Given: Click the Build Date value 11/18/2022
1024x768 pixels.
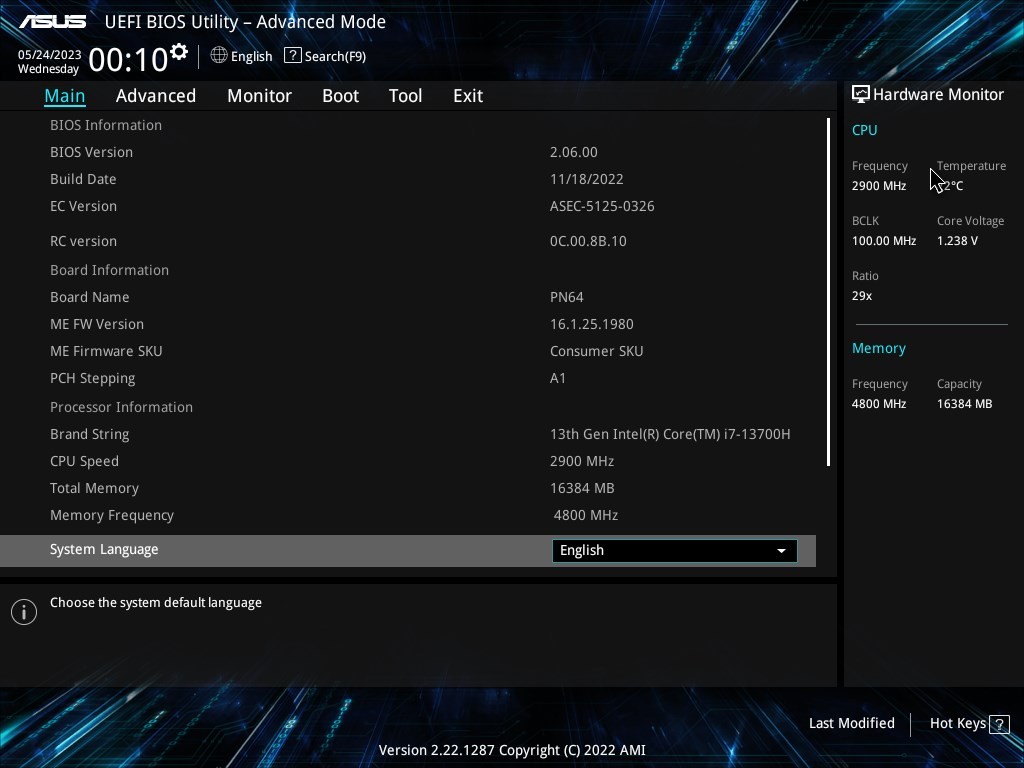Looking at the screenshot, I should click(586, 179).
